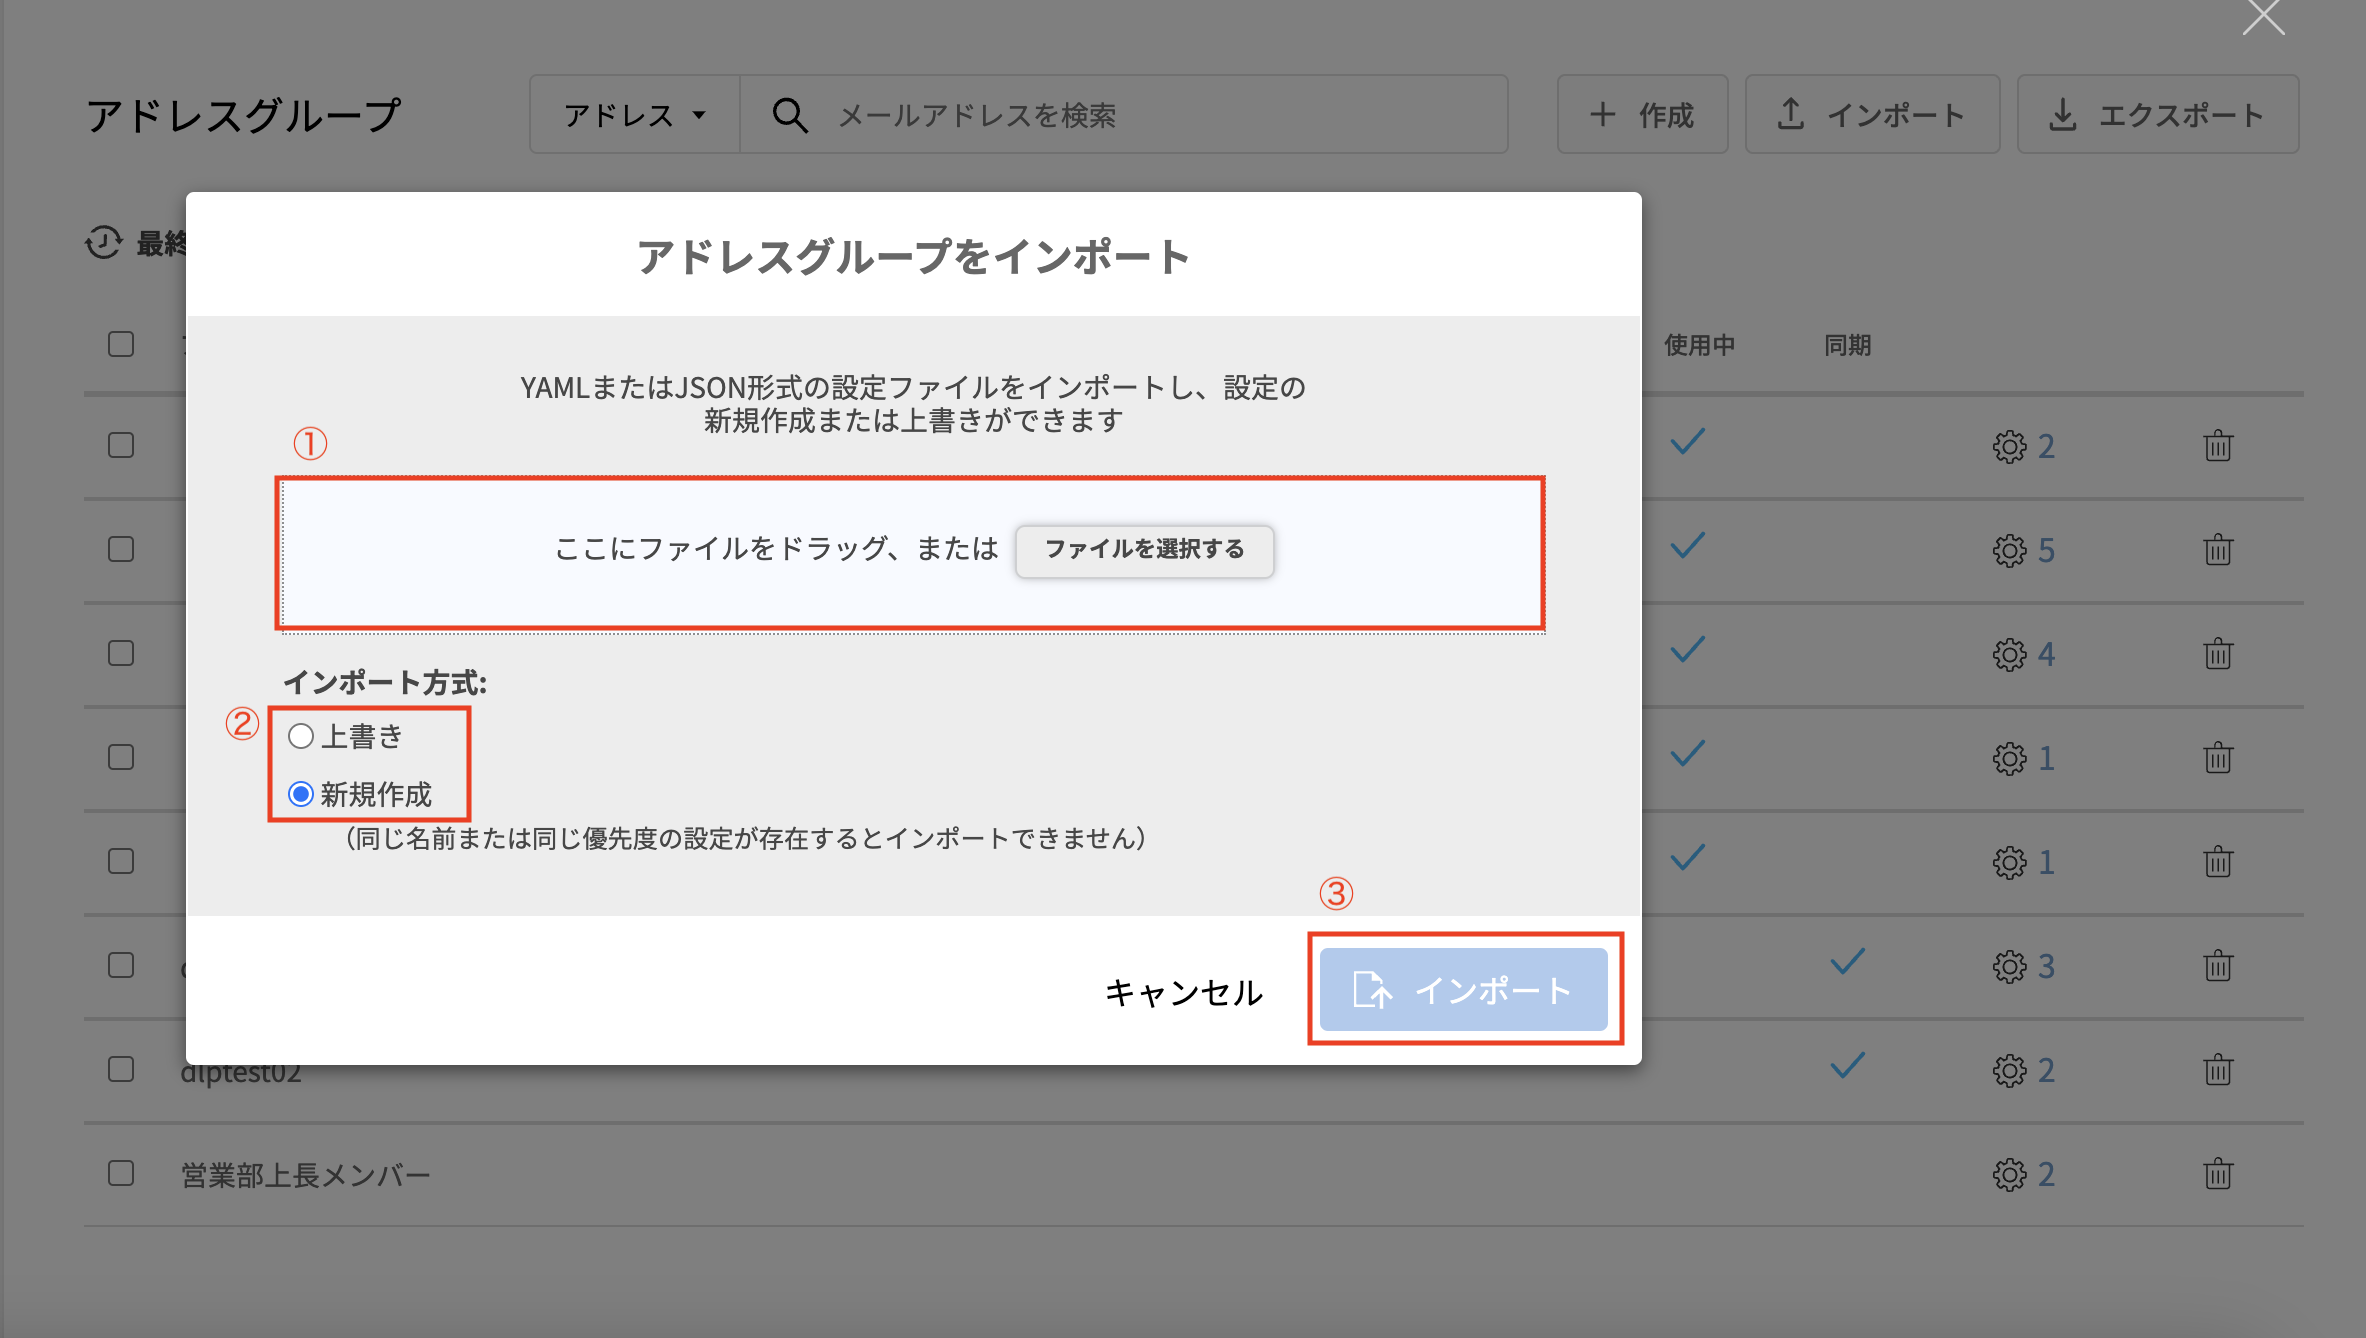Check the checkbox of the row with gear 3
Image resolution: width=2366 pixels, height=1338 pixels.
tap(121, 965)
